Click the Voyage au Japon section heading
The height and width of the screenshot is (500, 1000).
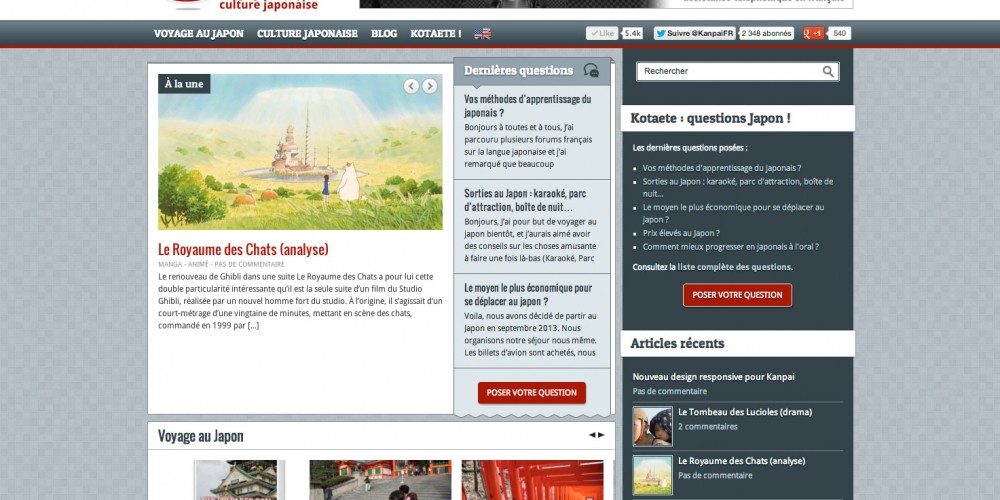point(201,436)
